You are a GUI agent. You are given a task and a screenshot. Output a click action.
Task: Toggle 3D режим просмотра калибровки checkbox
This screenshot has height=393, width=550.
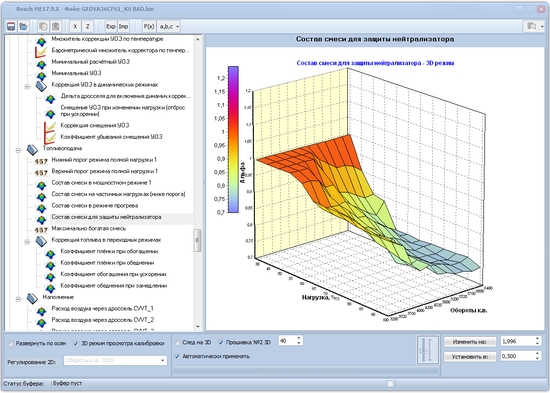[76, 344]
